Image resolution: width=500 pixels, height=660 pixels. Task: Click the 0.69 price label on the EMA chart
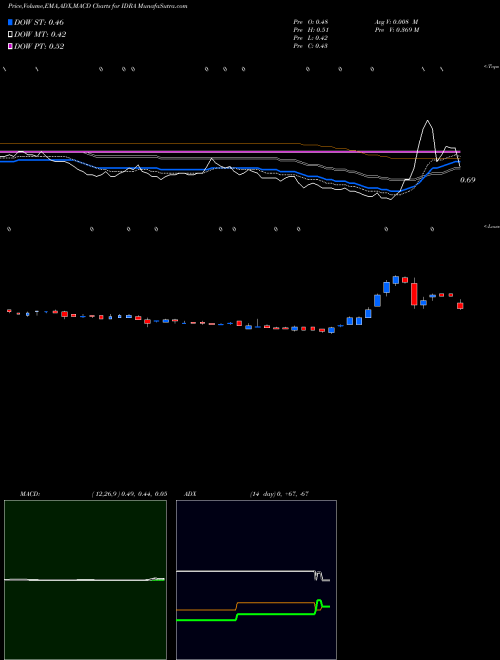pyautogui.click(x=467, y=180)
